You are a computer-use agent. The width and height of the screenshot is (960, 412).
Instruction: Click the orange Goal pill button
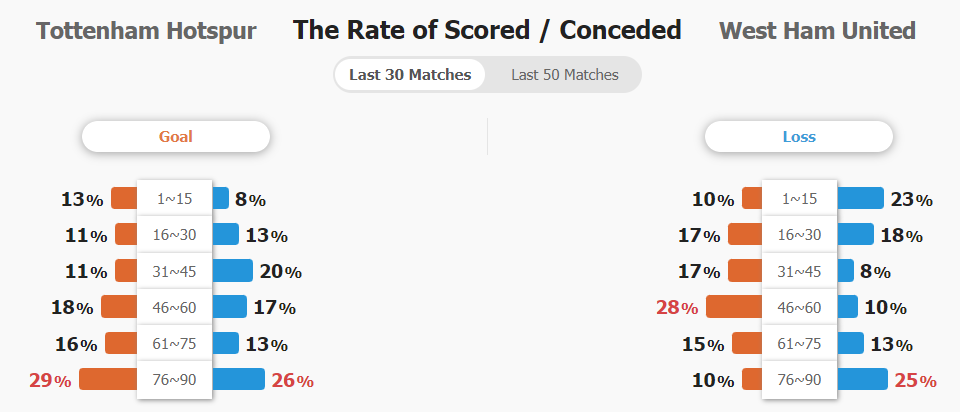[x=176, y=137]
